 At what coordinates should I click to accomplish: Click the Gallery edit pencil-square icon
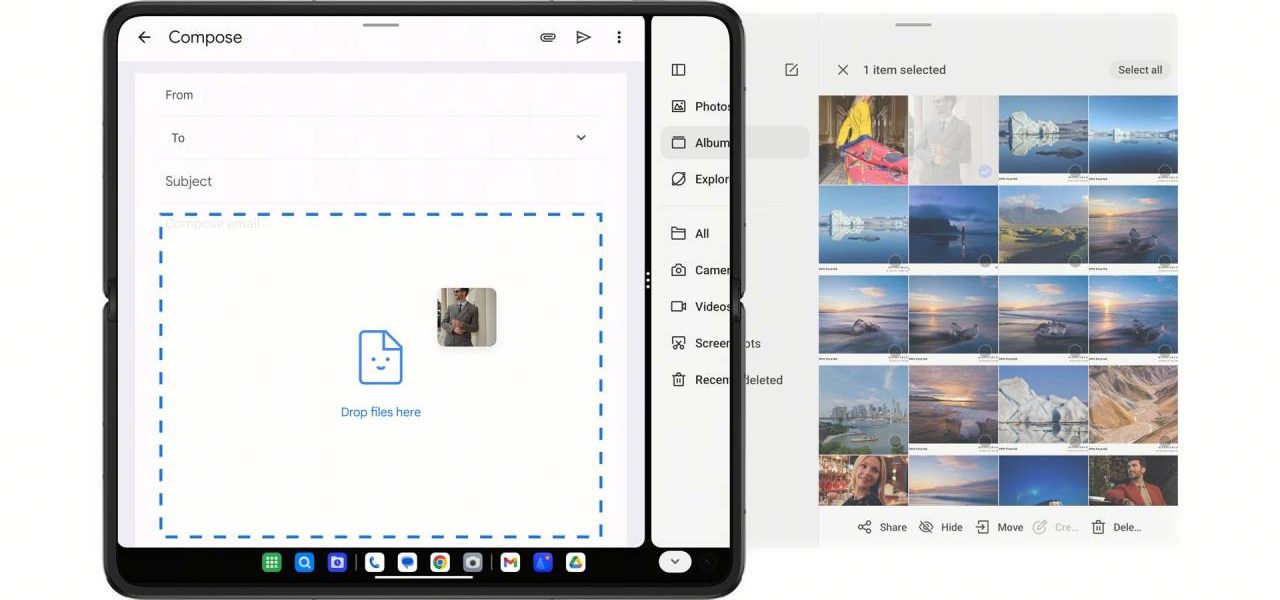[x=791, y=70]
